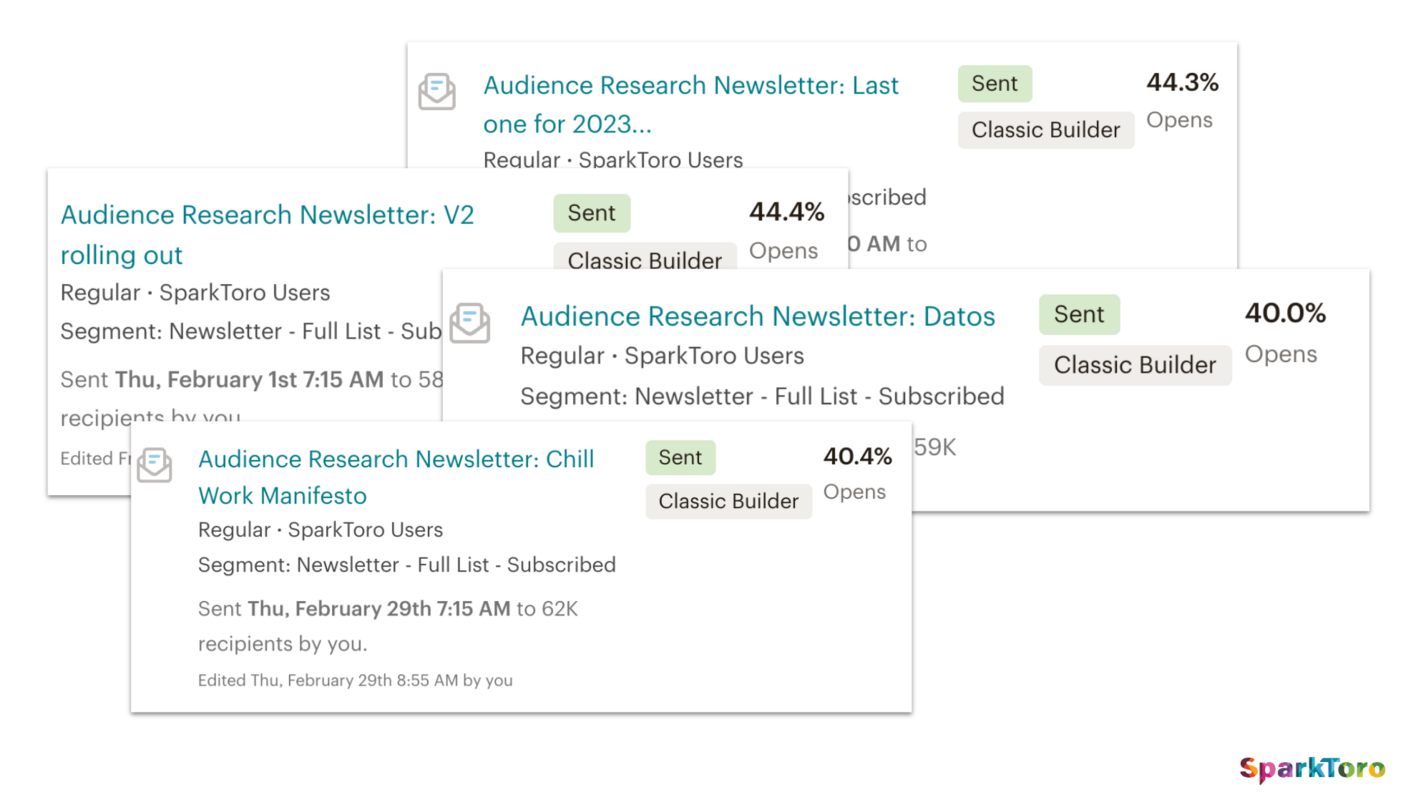Image resolution: width=1421 pixels, height=800 pixels.
Task: Select Classic Builder tag on the Datos campaign
Action: pos(1135,365)
